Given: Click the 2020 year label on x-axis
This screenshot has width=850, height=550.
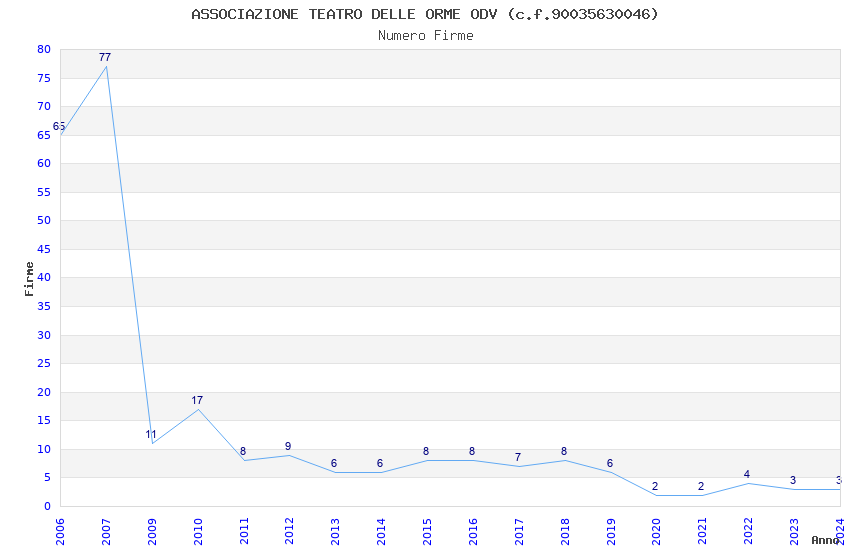Looking at the screenshot, I should (x=656, y=527).
